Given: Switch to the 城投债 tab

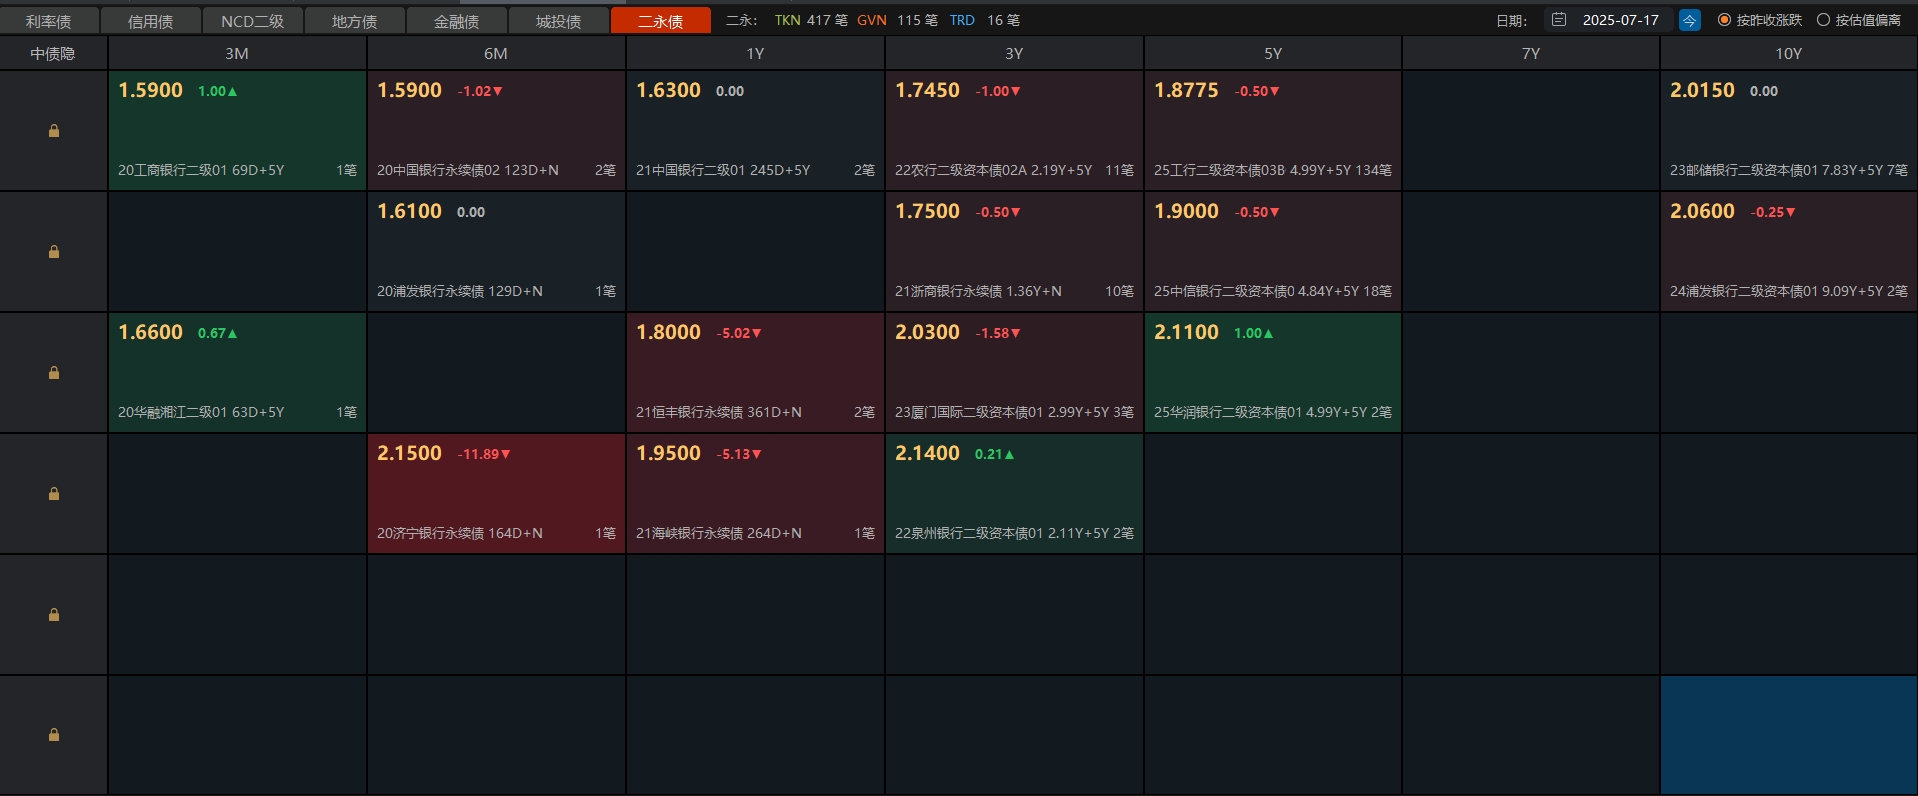Looking at the screenshot, I should (x=559, y=21).
